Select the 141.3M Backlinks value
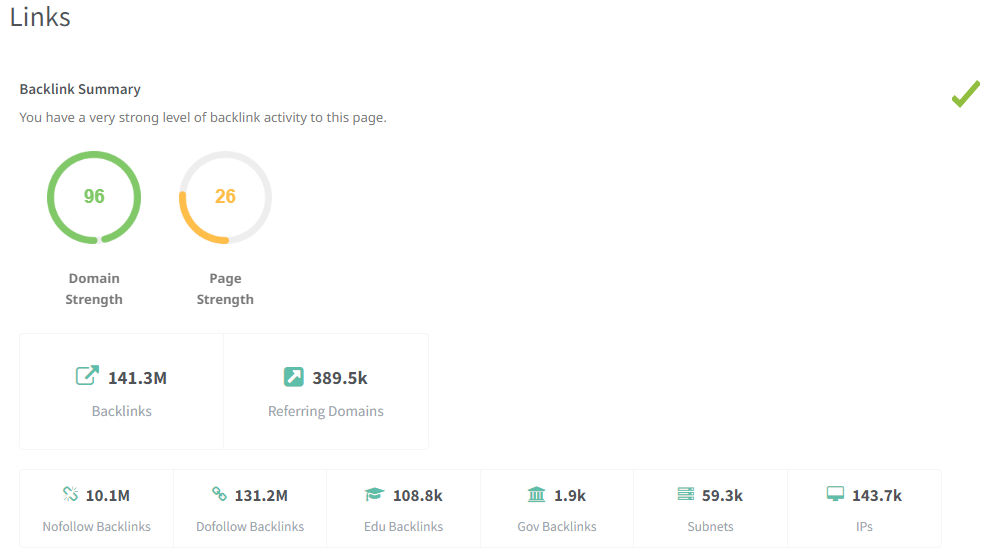 click(x=137, y=378)
